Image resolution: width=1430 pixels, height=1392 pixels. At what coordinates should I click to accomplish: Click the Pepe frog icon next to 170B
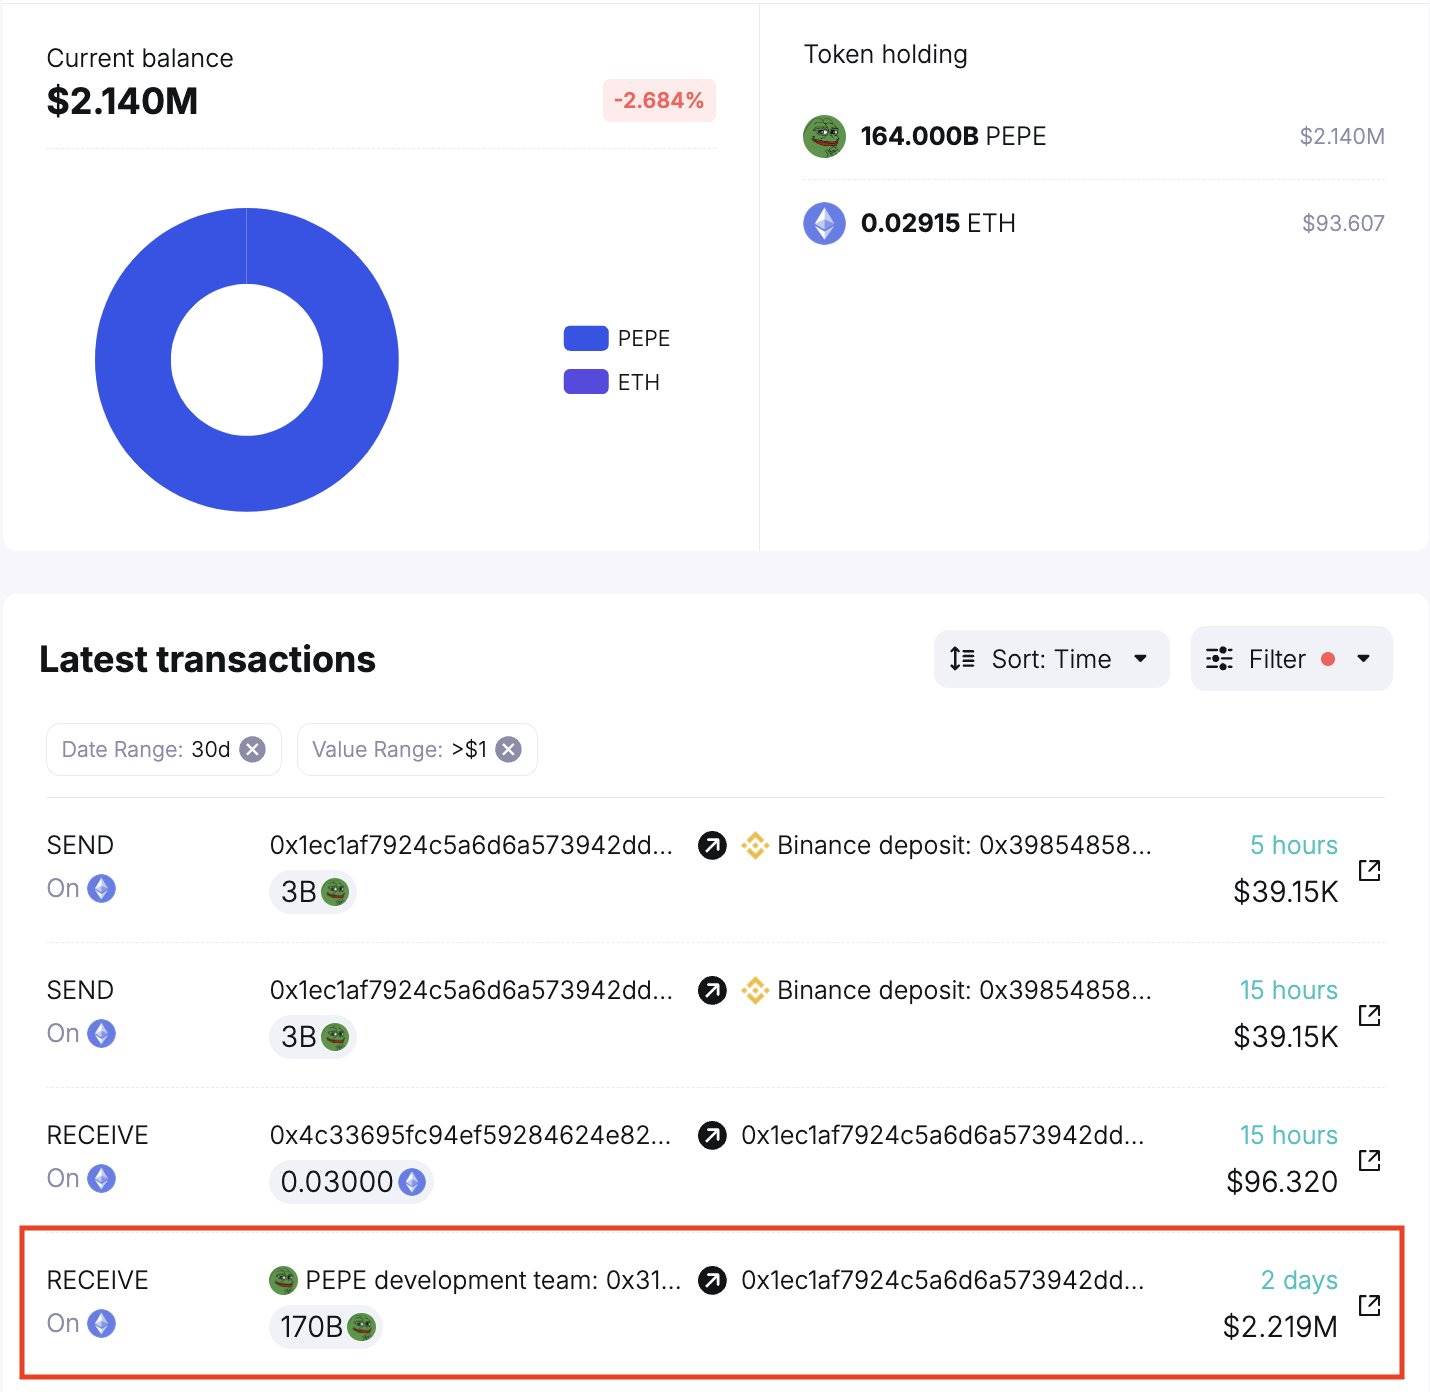pos(360,1329)
